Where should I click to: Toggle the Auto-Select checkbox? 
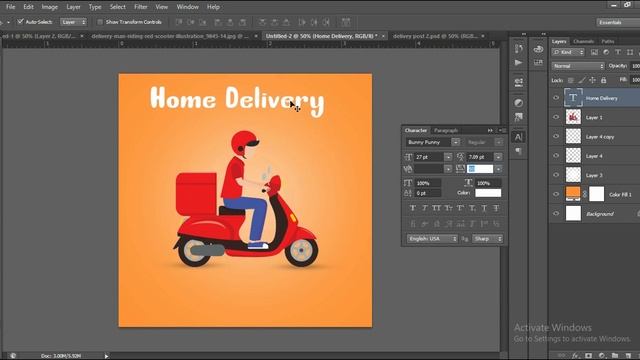[20, 22]
